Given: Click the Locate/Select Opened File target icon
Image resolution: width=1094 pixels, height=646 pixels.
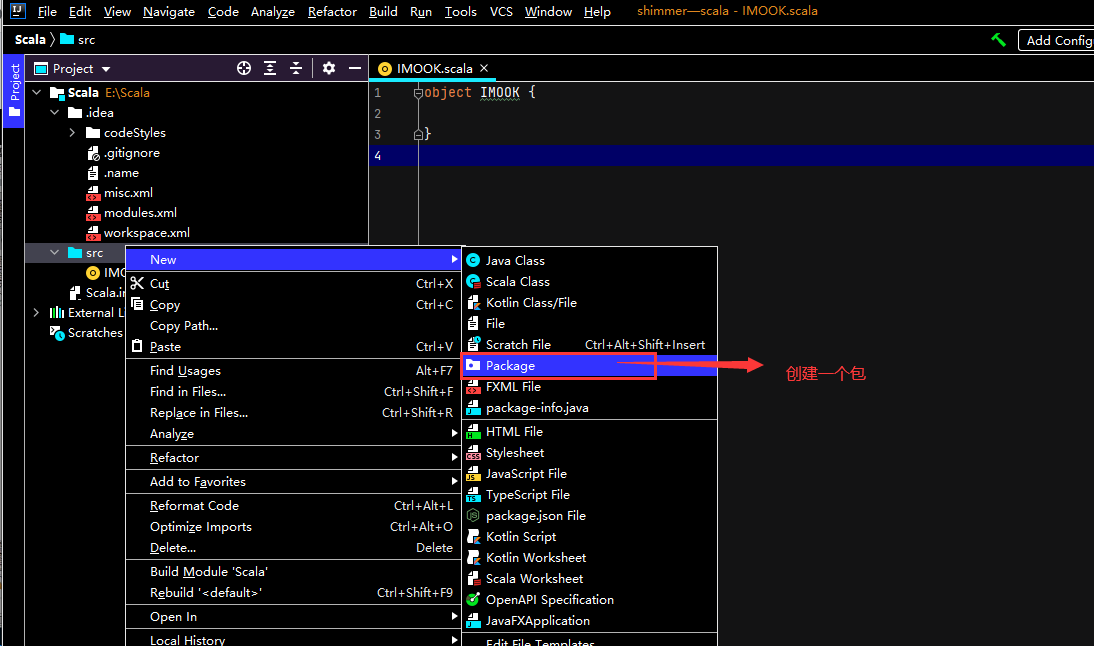Looking at the screenshot, I should (243, 68).
